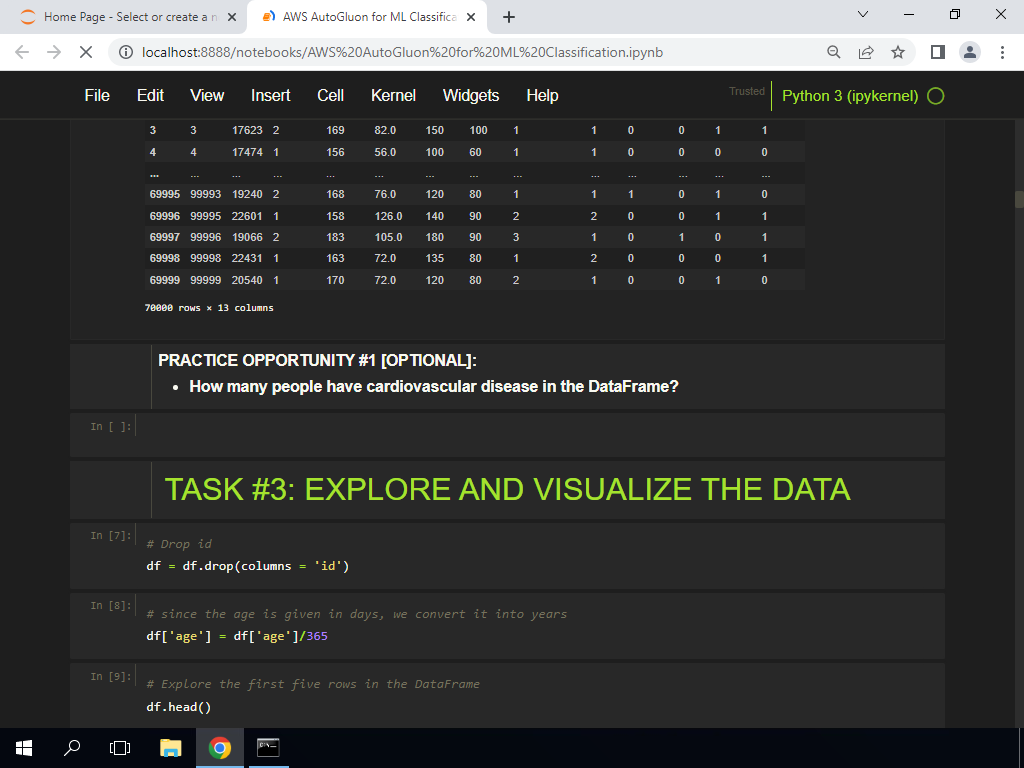Image resolution: width=1024 pixels, height=768 pixels.
Task: Open Chrome three-dot menu
Action: click(1002, 52)
